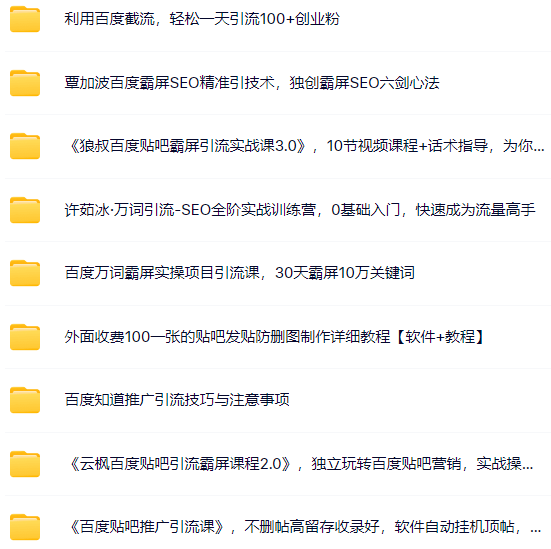Click folder icon next to 百度万词霸屏实操项目

(25, 273)
